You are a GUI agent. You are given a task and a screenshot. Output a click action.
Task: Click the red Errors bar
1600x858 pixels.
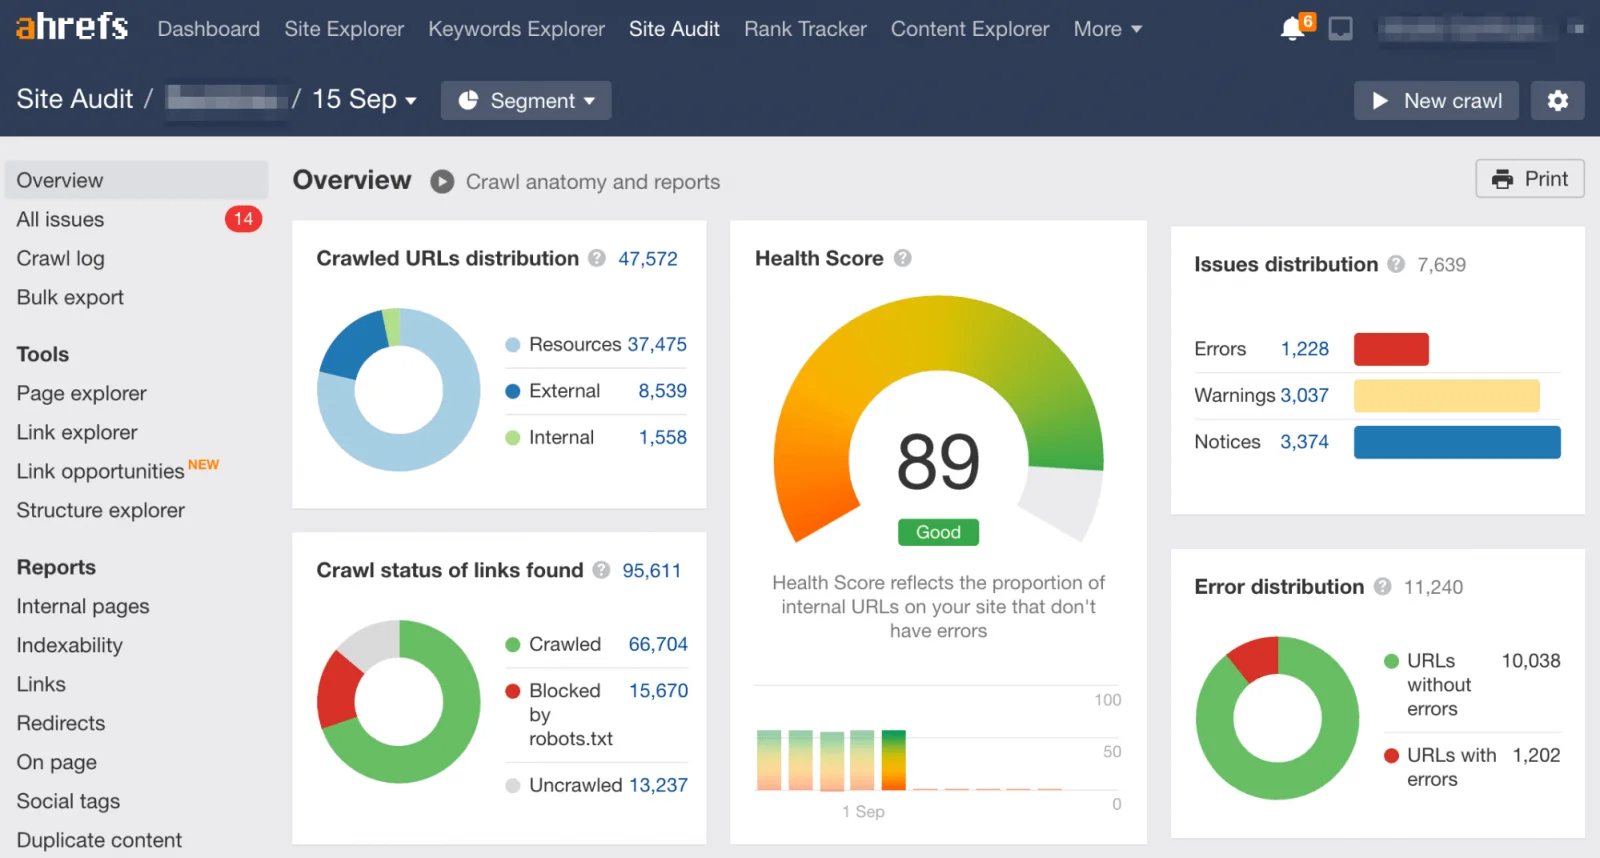click(1391, 349)
